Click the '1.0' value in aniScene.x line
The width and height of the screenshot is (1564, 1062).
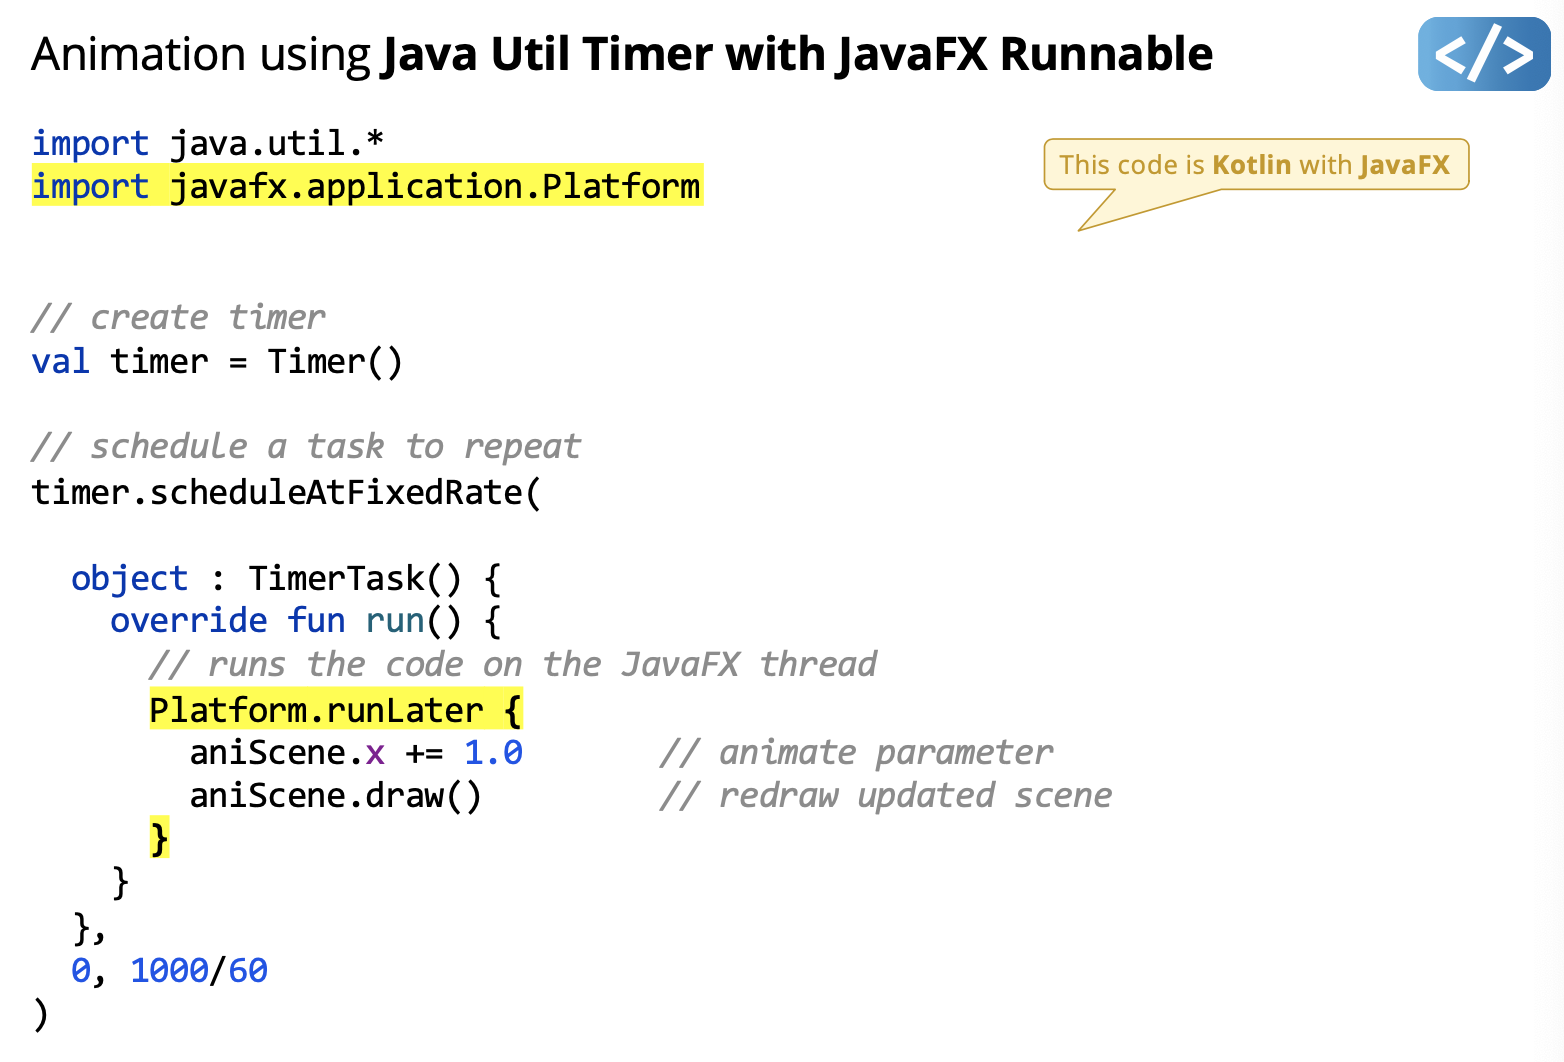[x=493, y=752]
